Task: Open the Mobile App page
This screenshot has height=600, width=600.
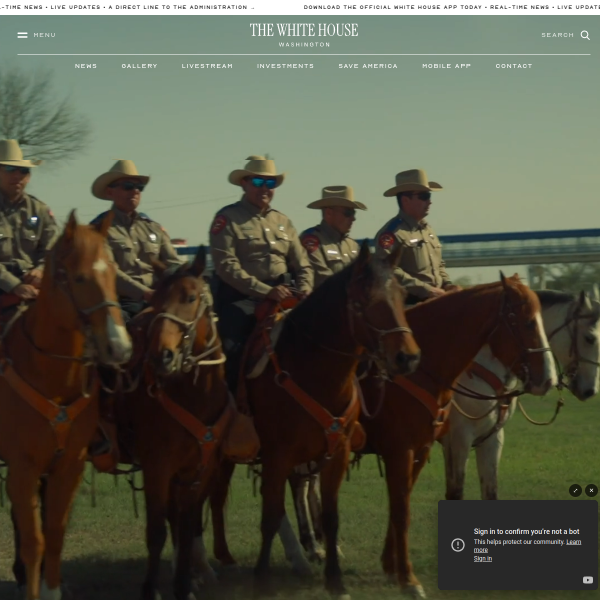Action: [446, 66]
